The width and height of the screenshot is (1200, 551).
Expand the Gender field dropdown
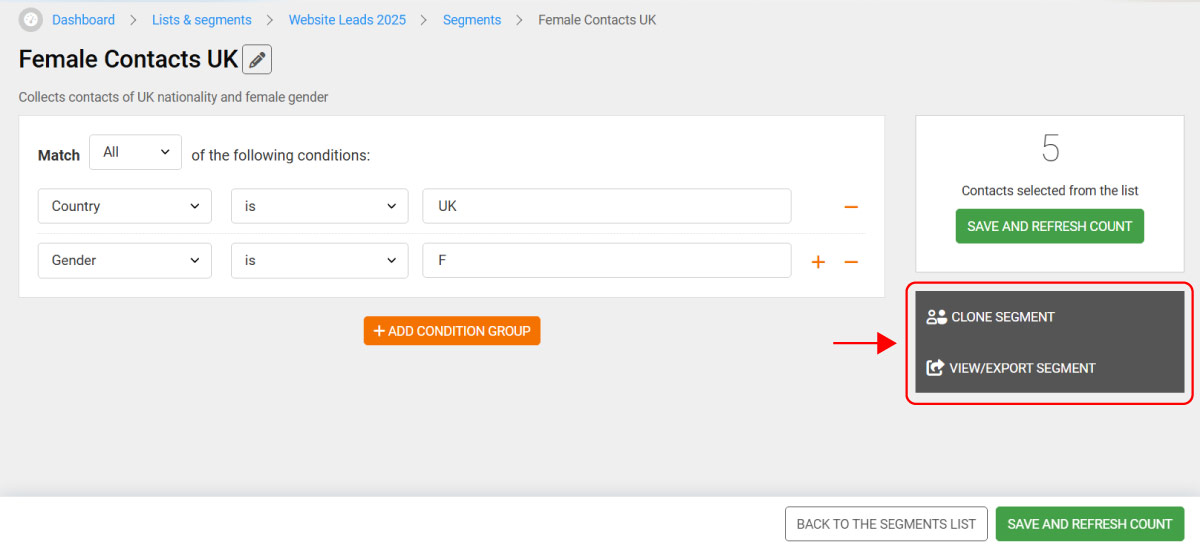pyautogui.click(x=125, y=261)
